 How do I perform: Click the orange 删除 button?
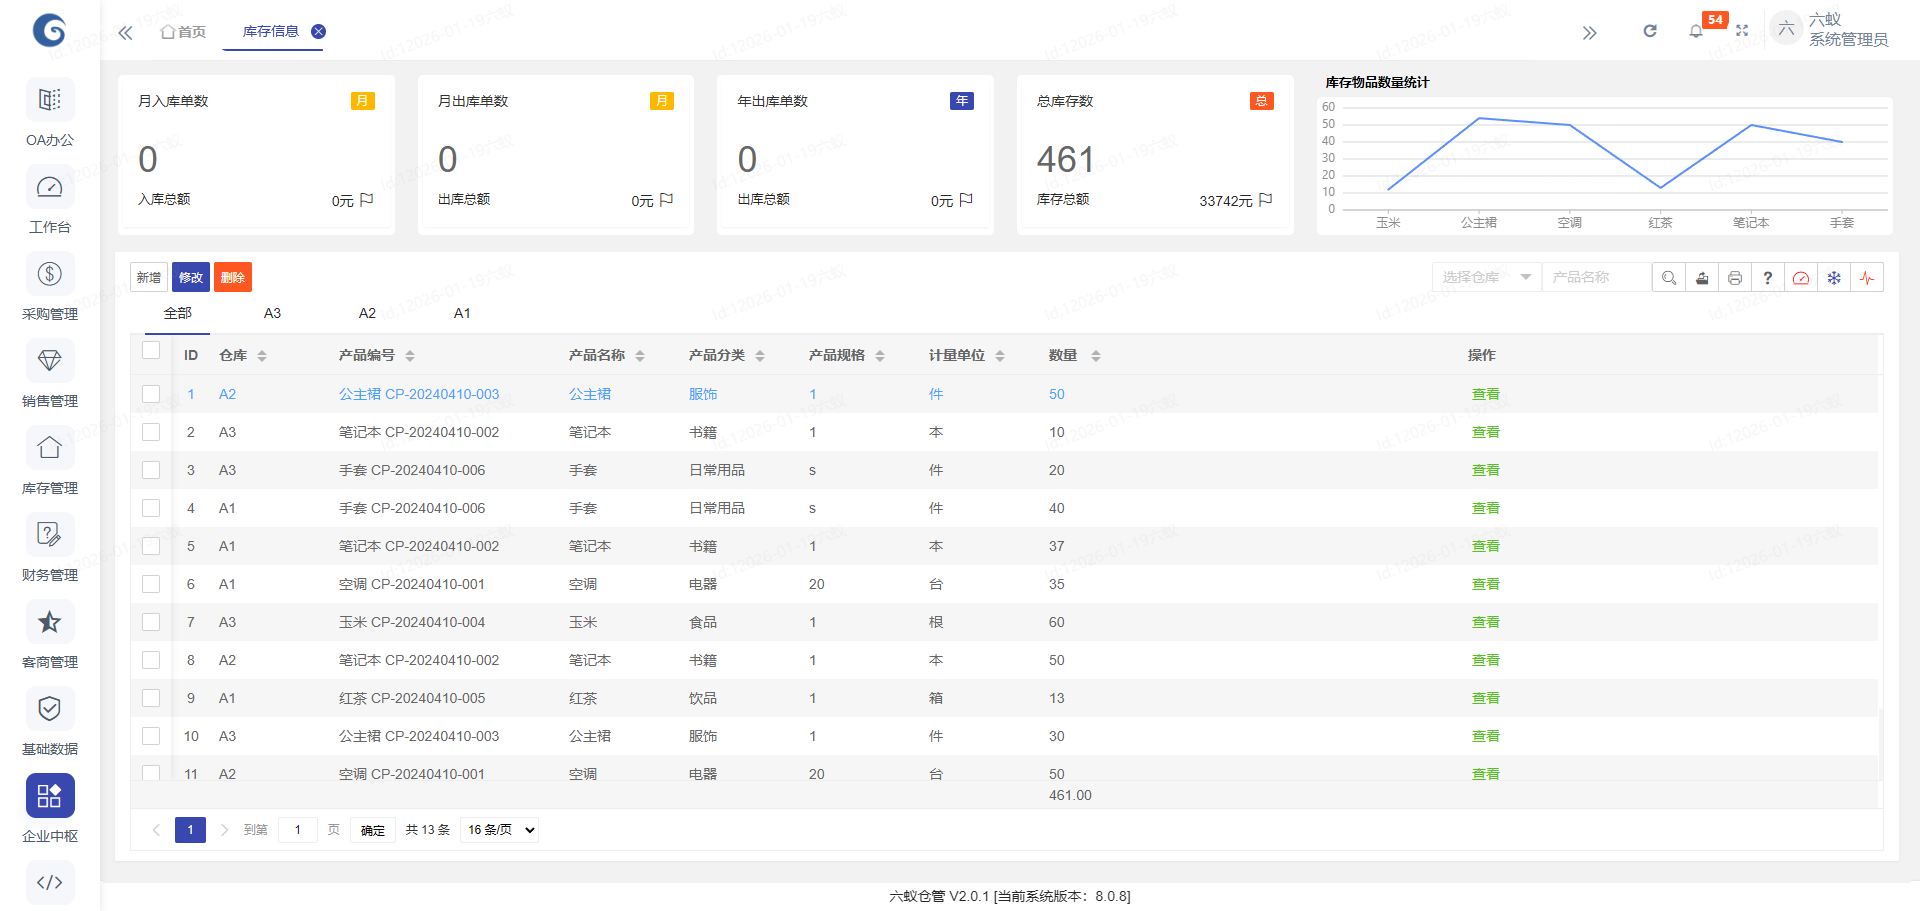(x=232, y=277)
